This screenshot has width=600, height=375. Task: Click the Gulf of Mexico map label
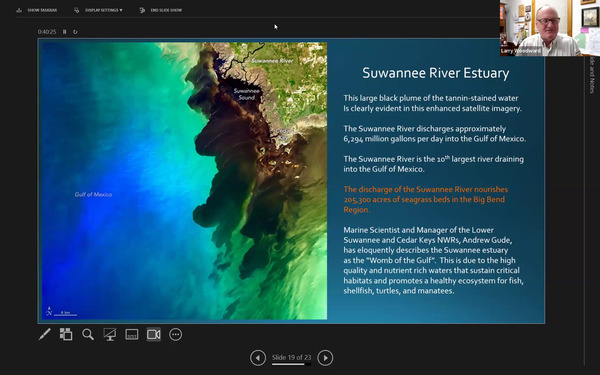pyautogui.click(x=93, y=194)
